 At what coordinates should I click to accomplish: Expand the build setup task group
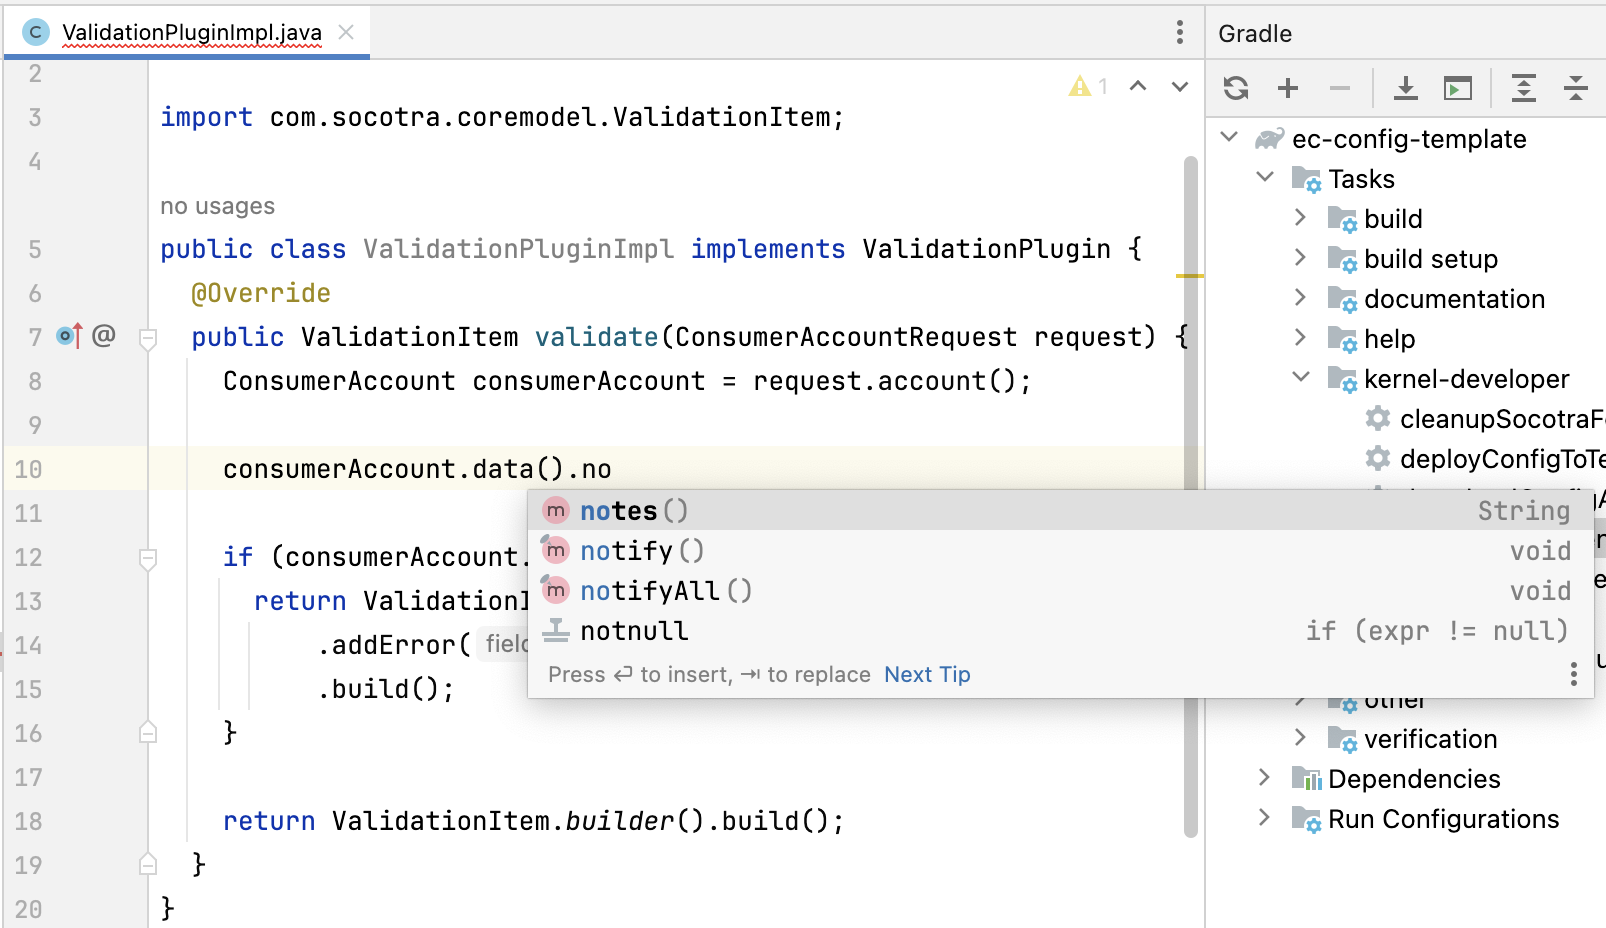pos(1300,257)
